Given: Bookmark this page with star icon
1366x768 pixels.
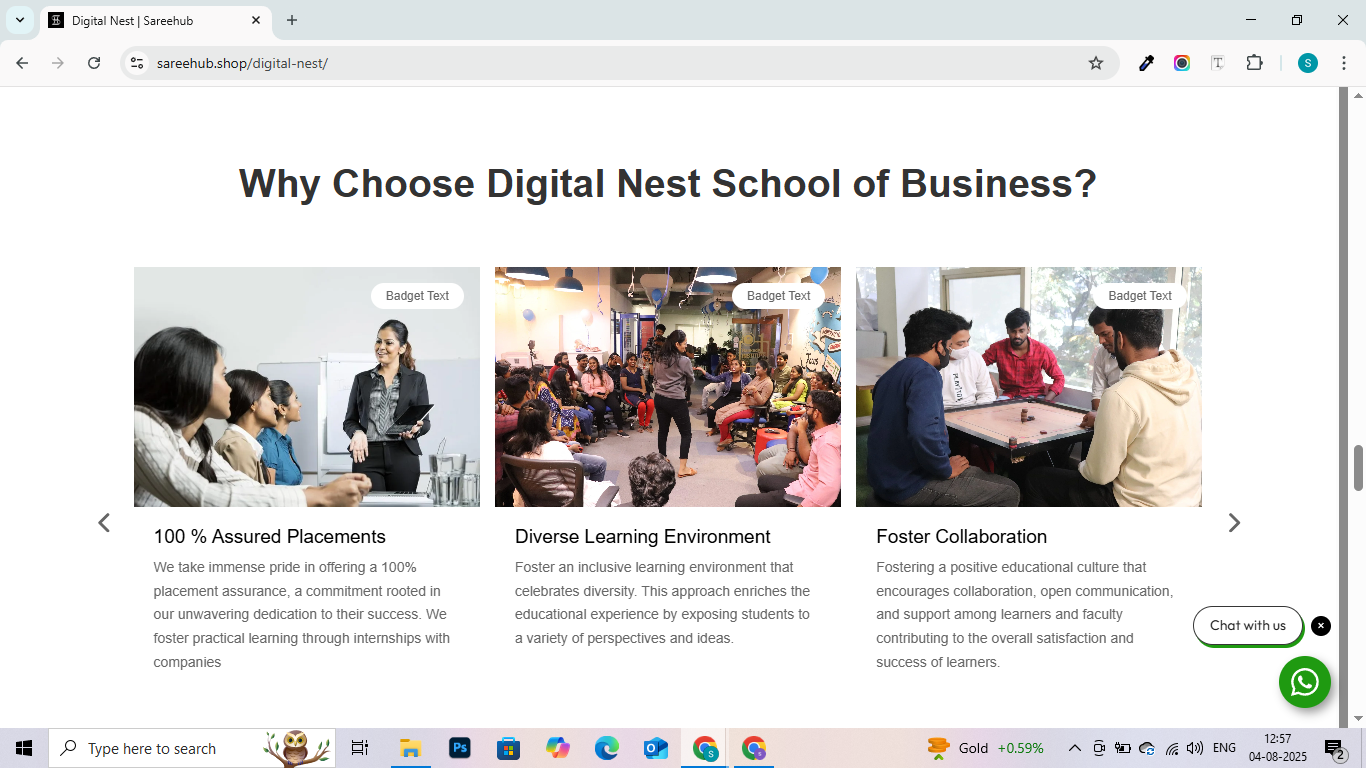Looking at the screenshot, I should [1096, 63].
